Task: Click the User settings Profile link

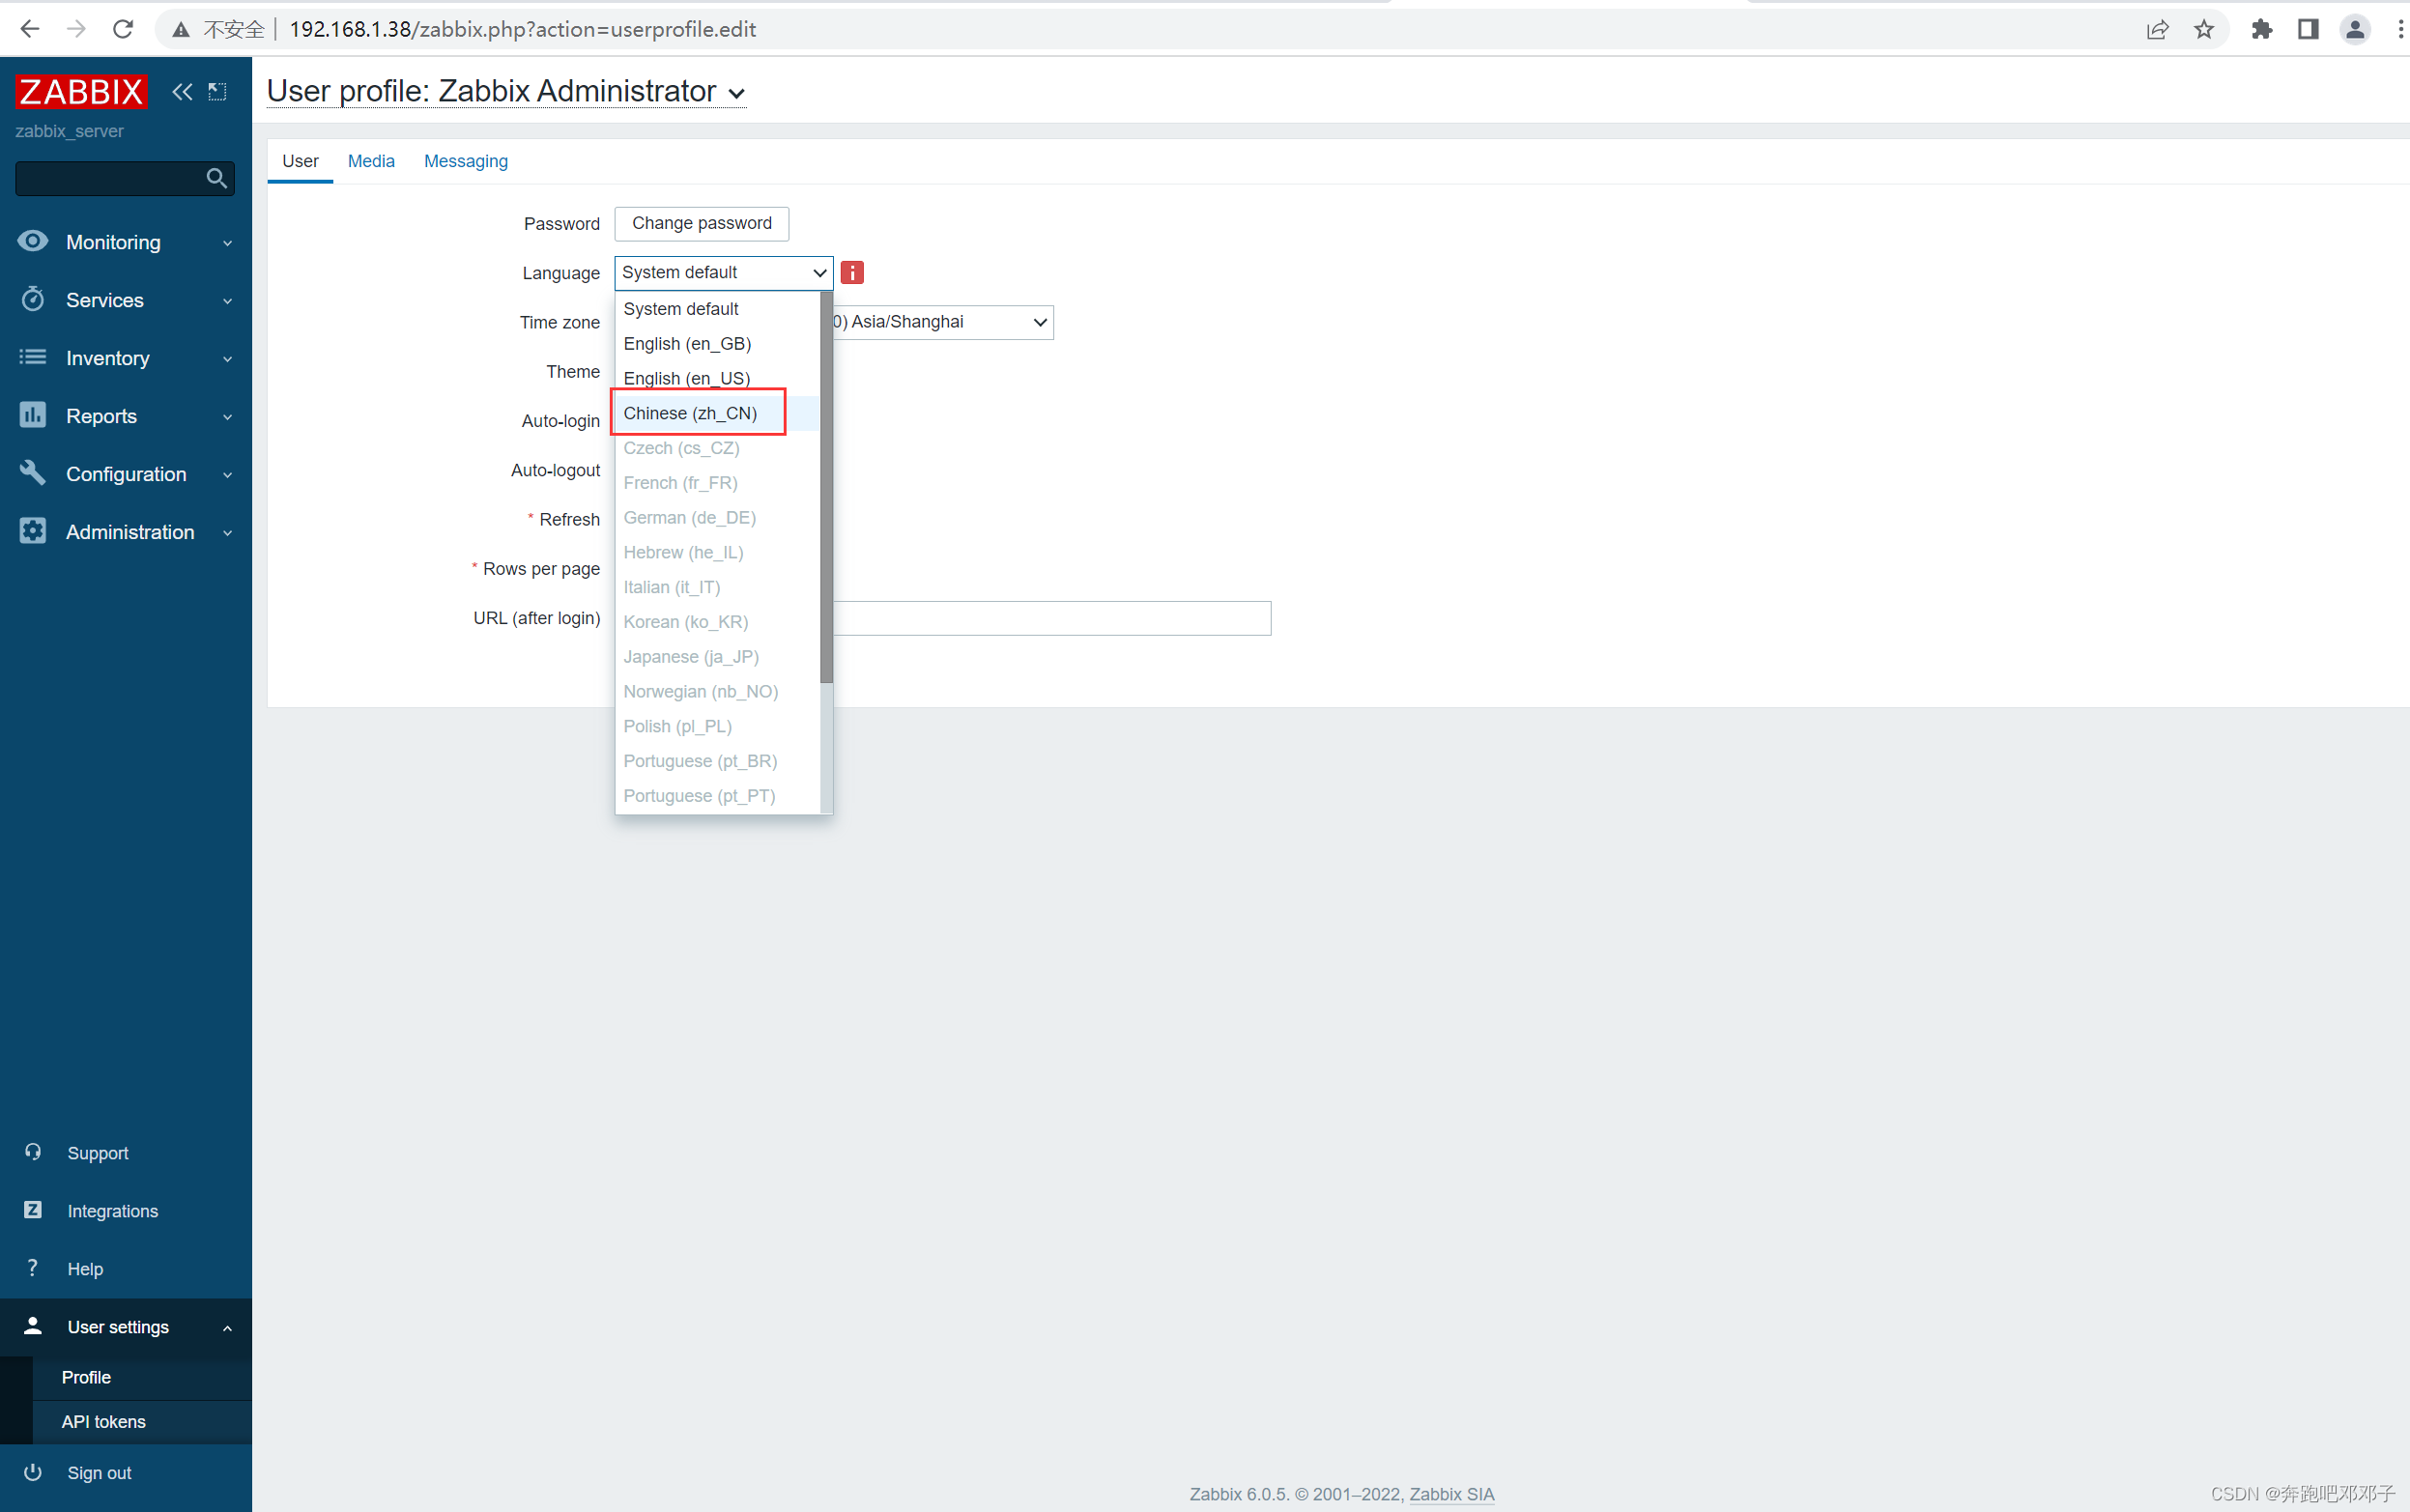Action: 87,1375
